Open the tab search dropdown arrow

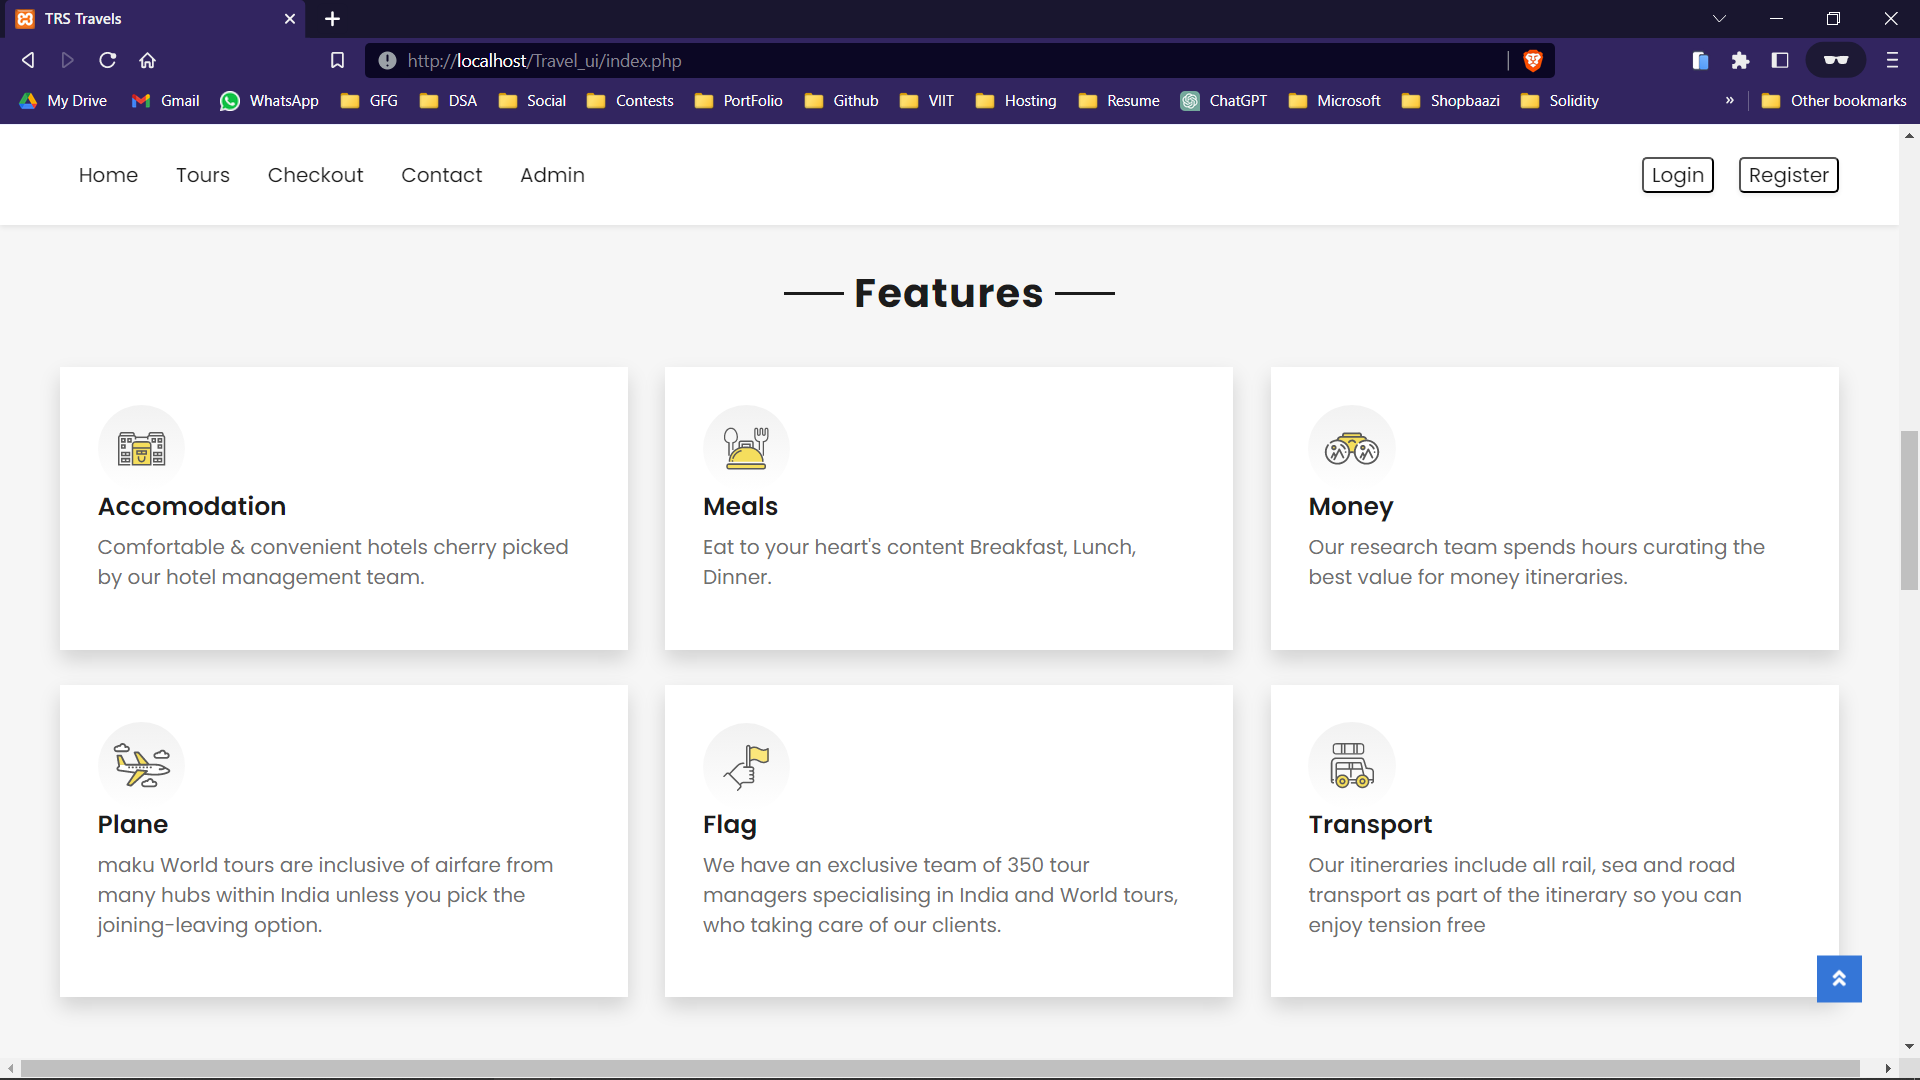(1719, 19)
